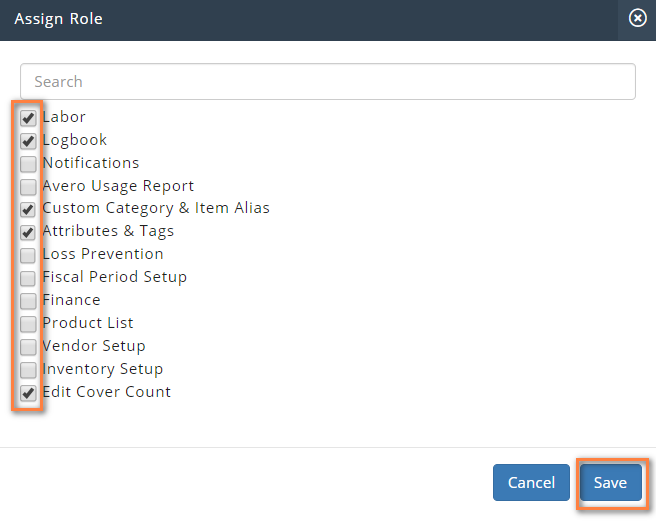The image size is (656, 532).
Task: Check the Avero Usage Report box
Action: point(28,187)
